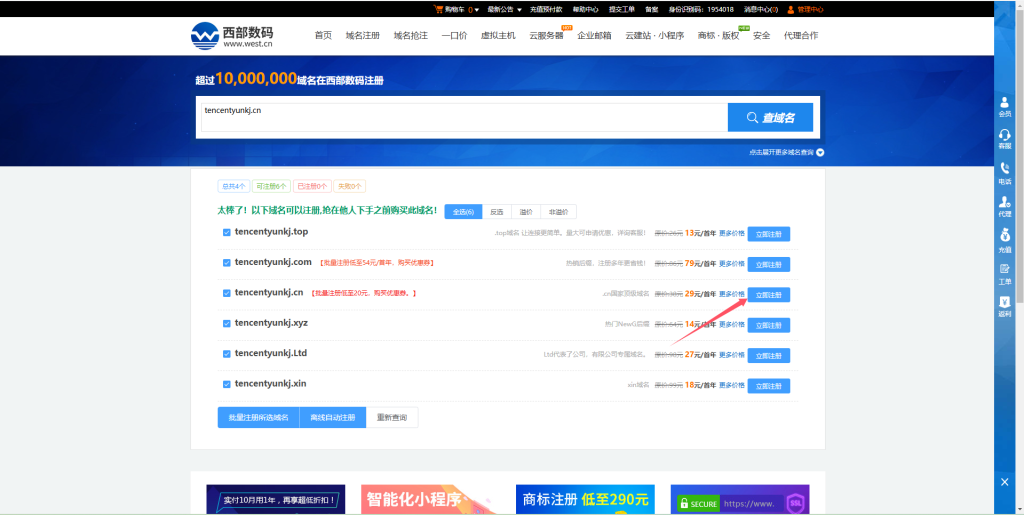
Task: Open 虚拟主机 navigation item
Action: 498,36
